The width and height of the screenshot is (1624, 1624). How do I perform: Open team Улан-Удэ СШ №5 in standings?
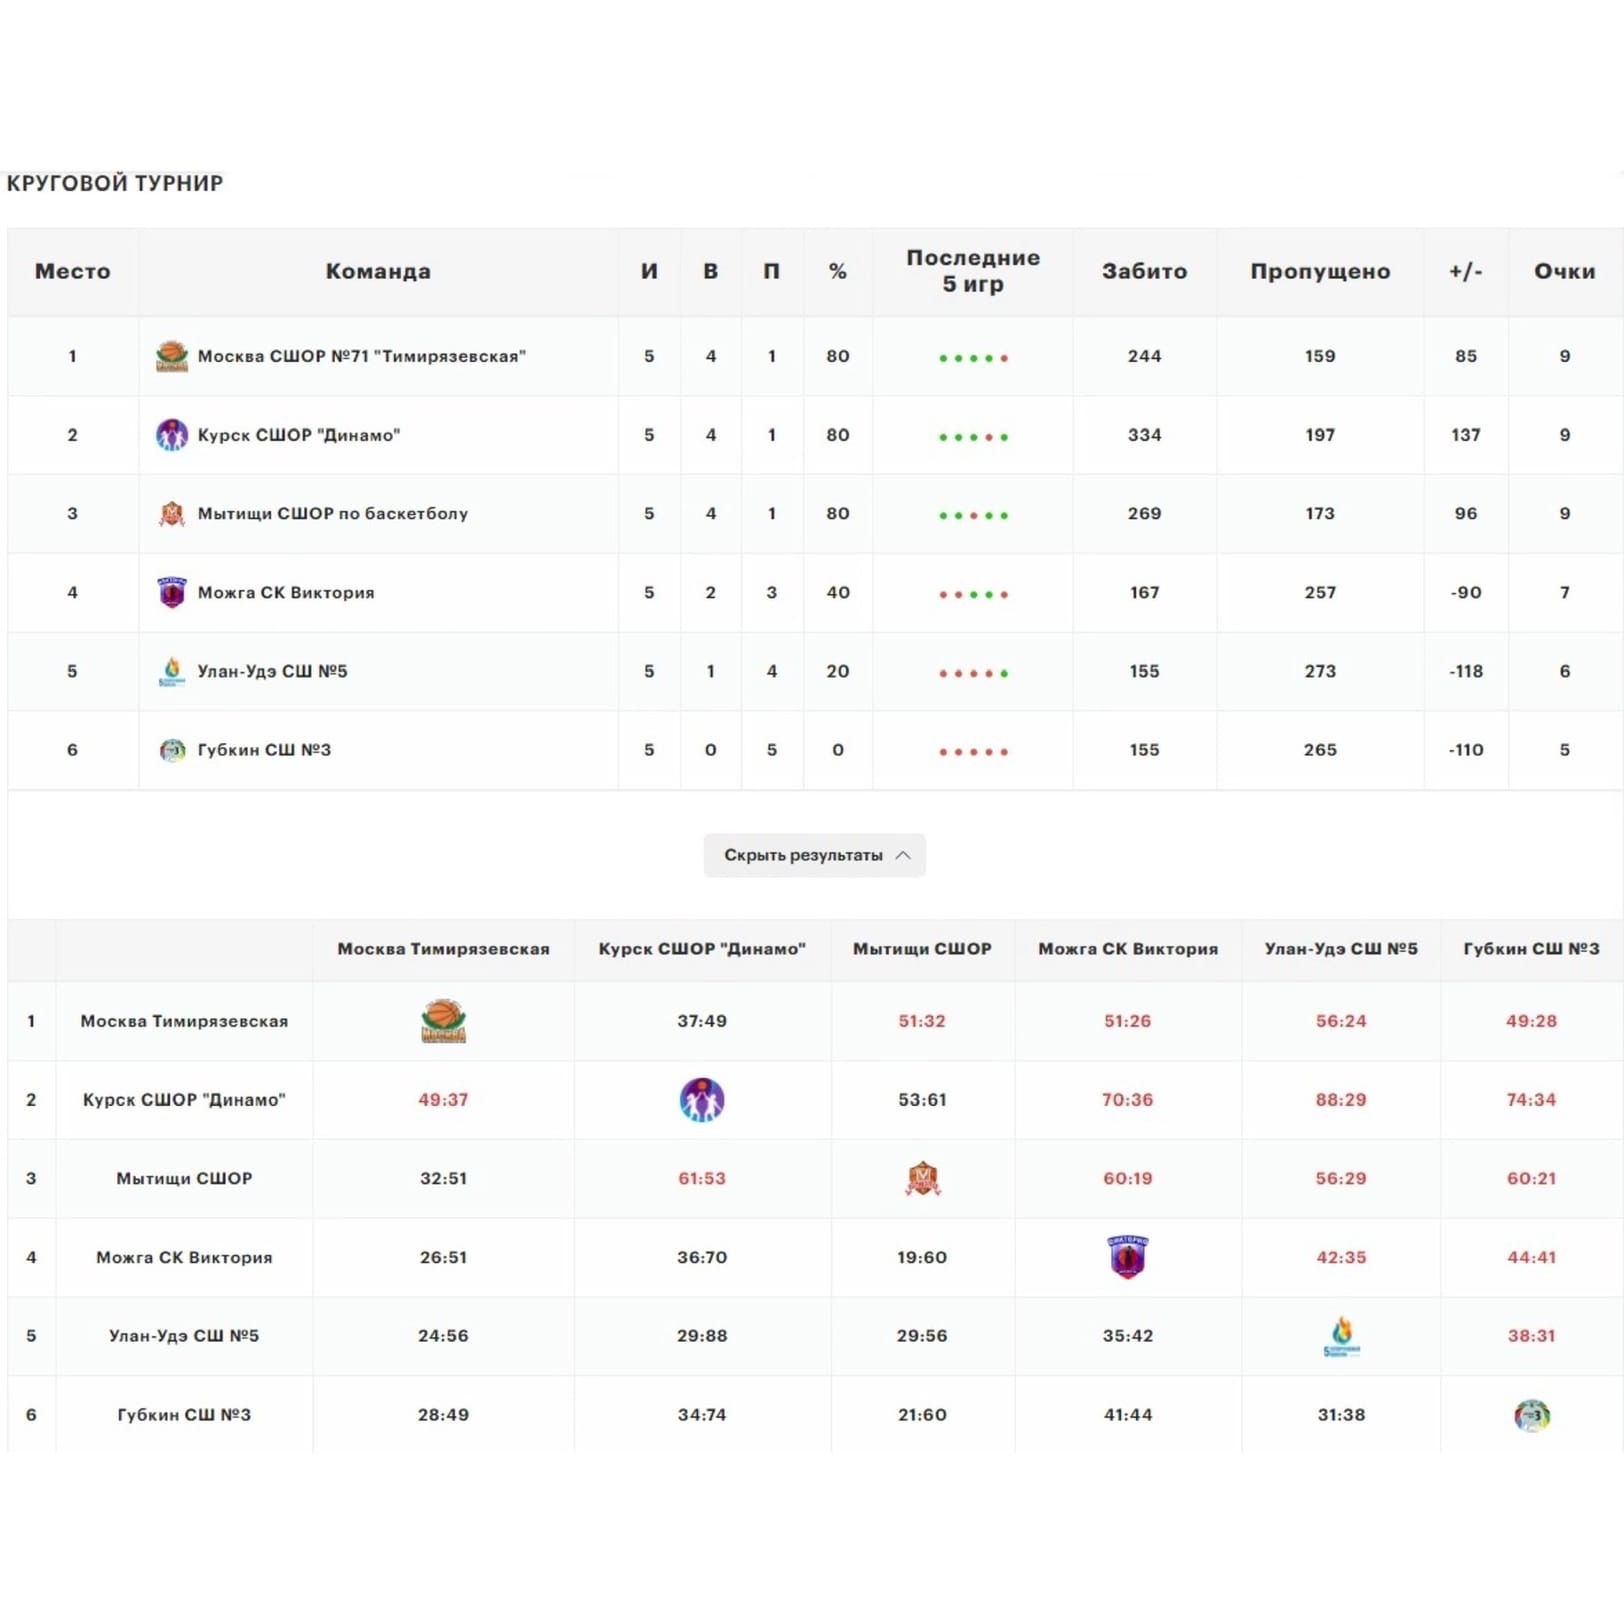point(272,671)
